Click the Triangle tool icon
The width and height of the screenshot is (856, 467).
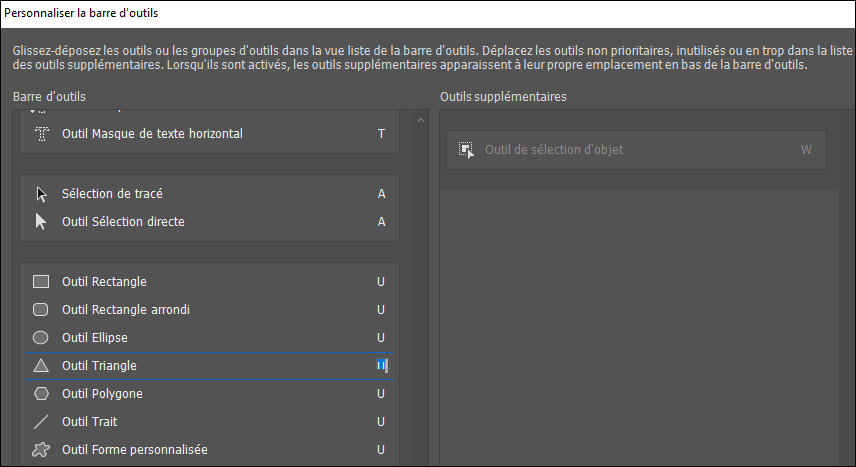[x=41, y=366]
